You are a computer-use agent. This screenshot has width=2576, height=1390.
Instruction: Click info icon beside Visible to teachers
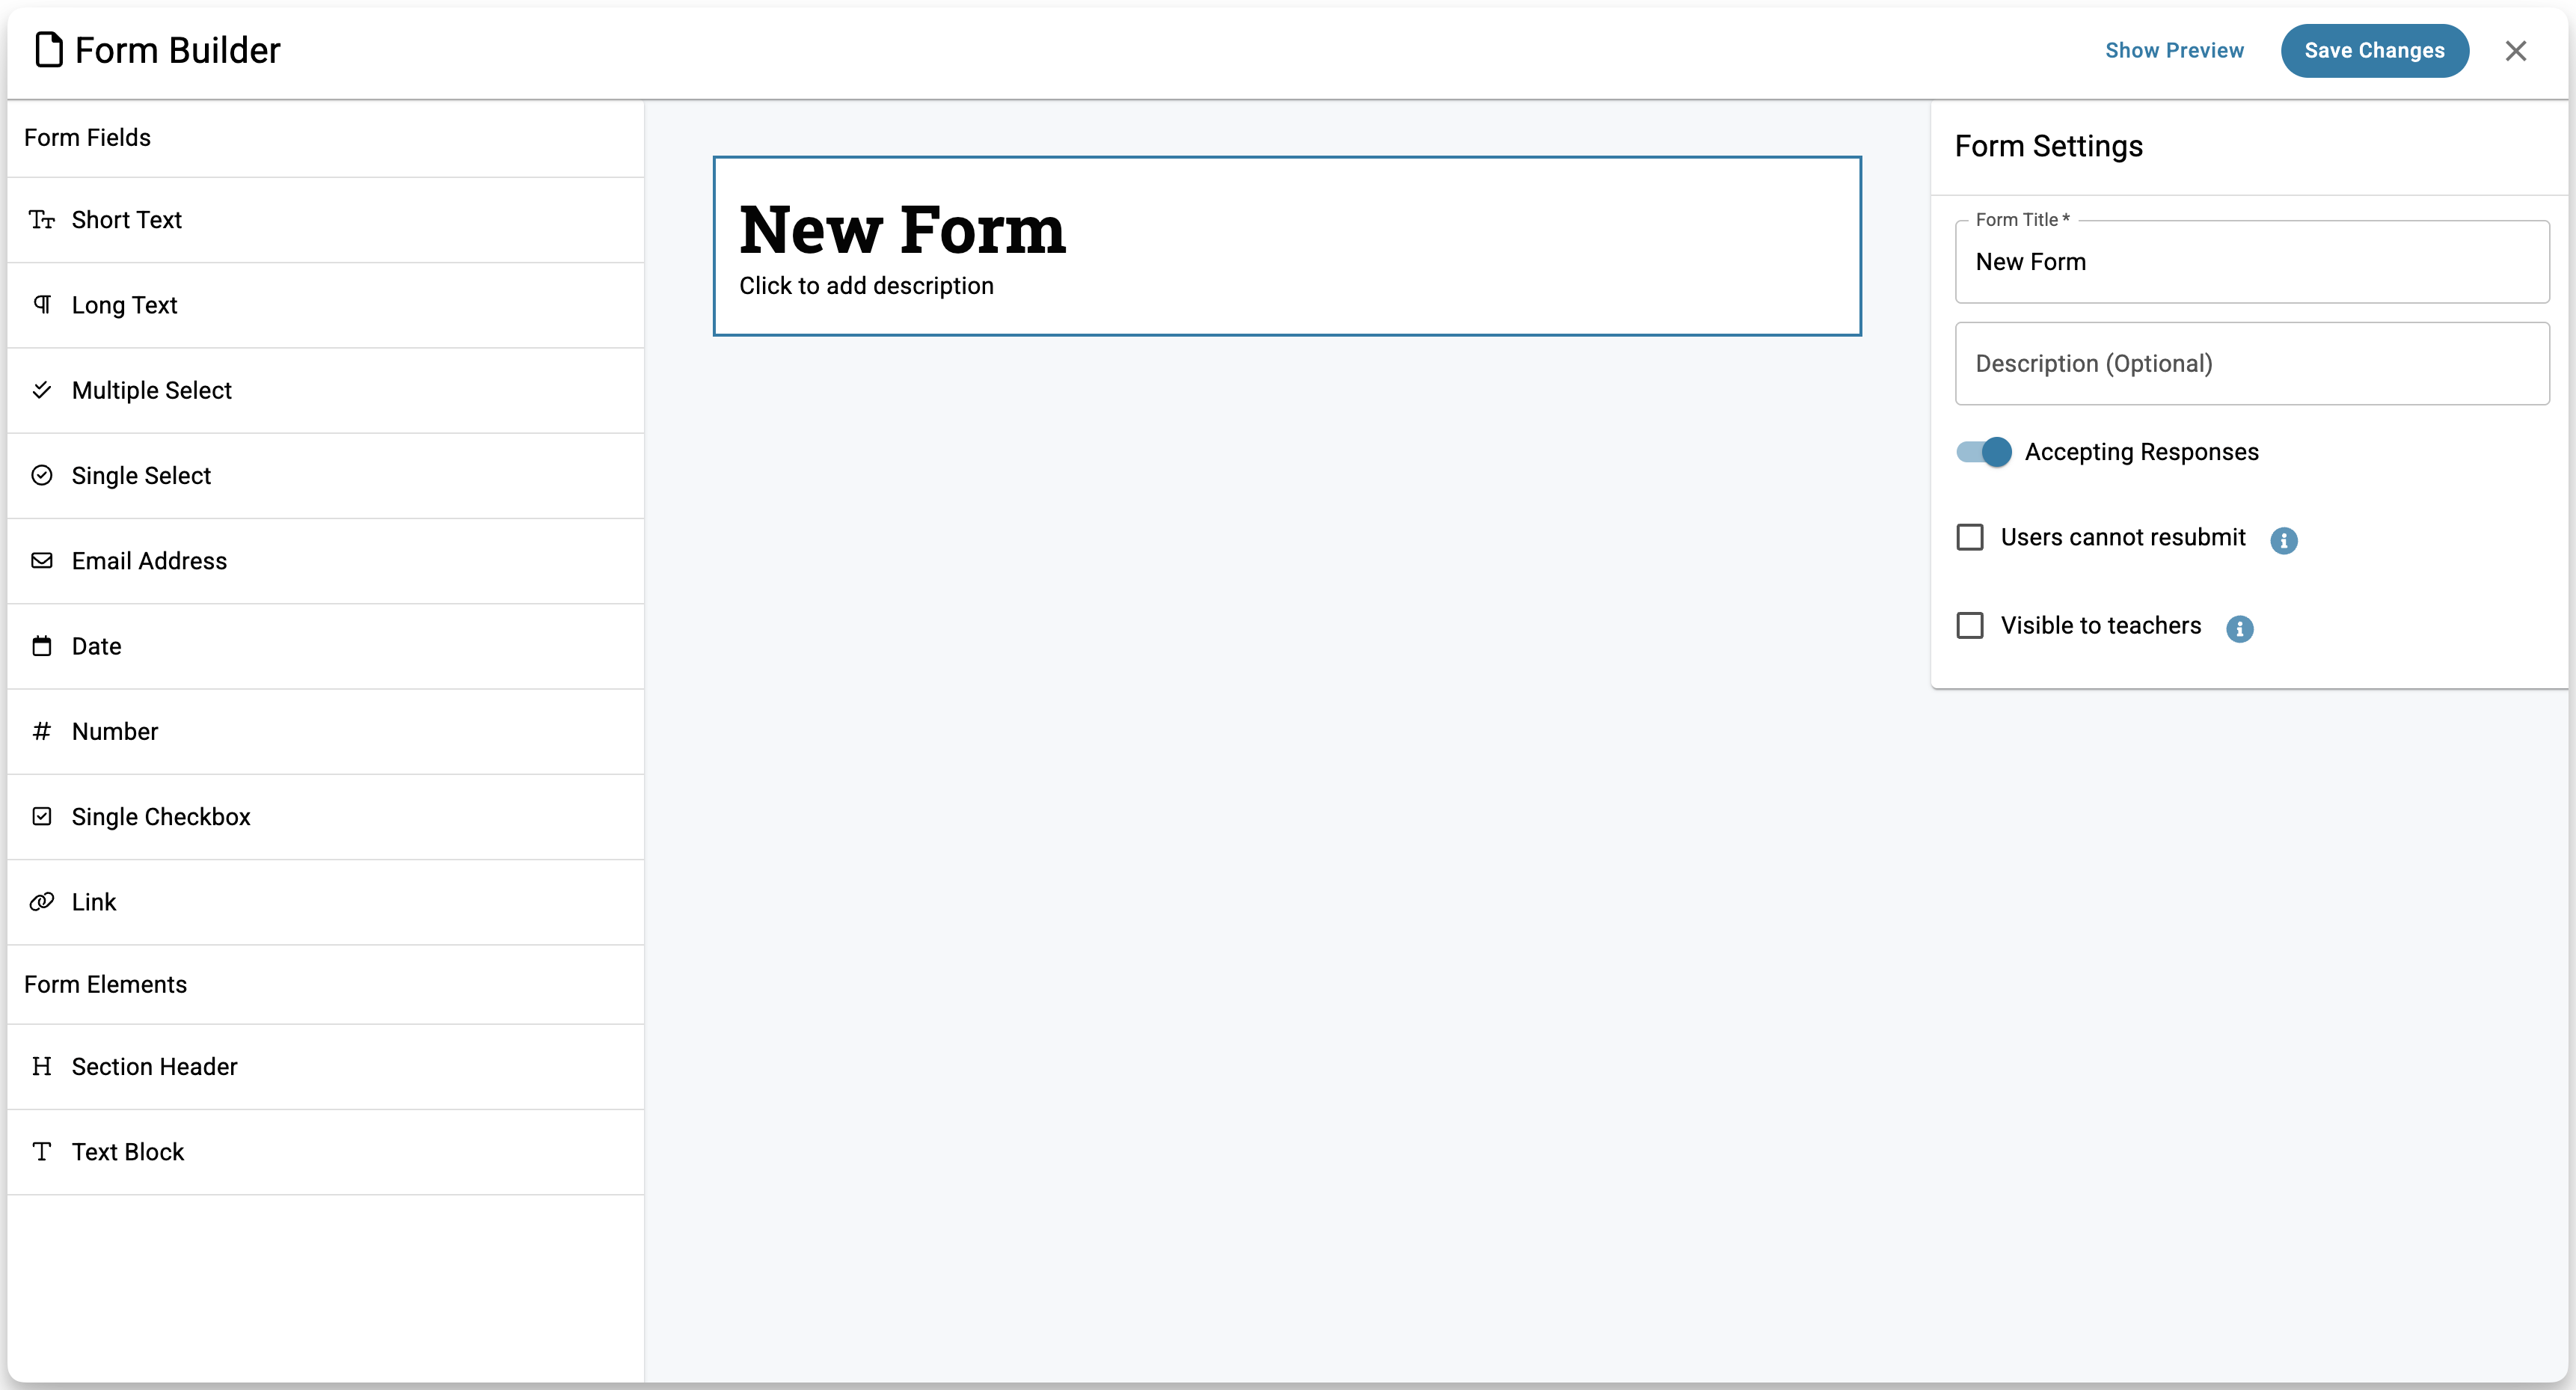(x=2239, y=628)
